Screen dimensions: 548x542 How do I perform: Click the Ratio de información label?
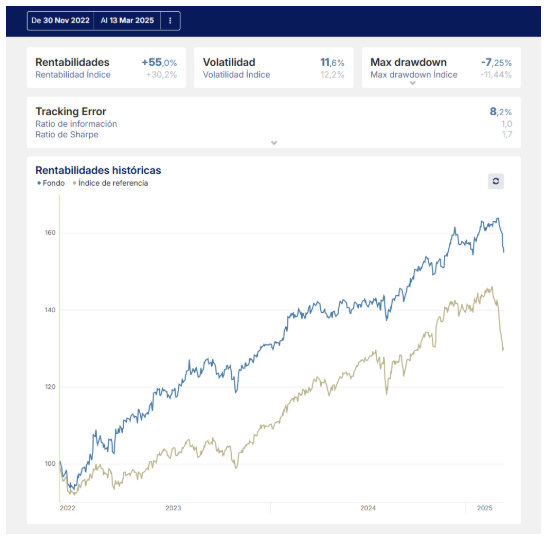click(x=76, y=124)
